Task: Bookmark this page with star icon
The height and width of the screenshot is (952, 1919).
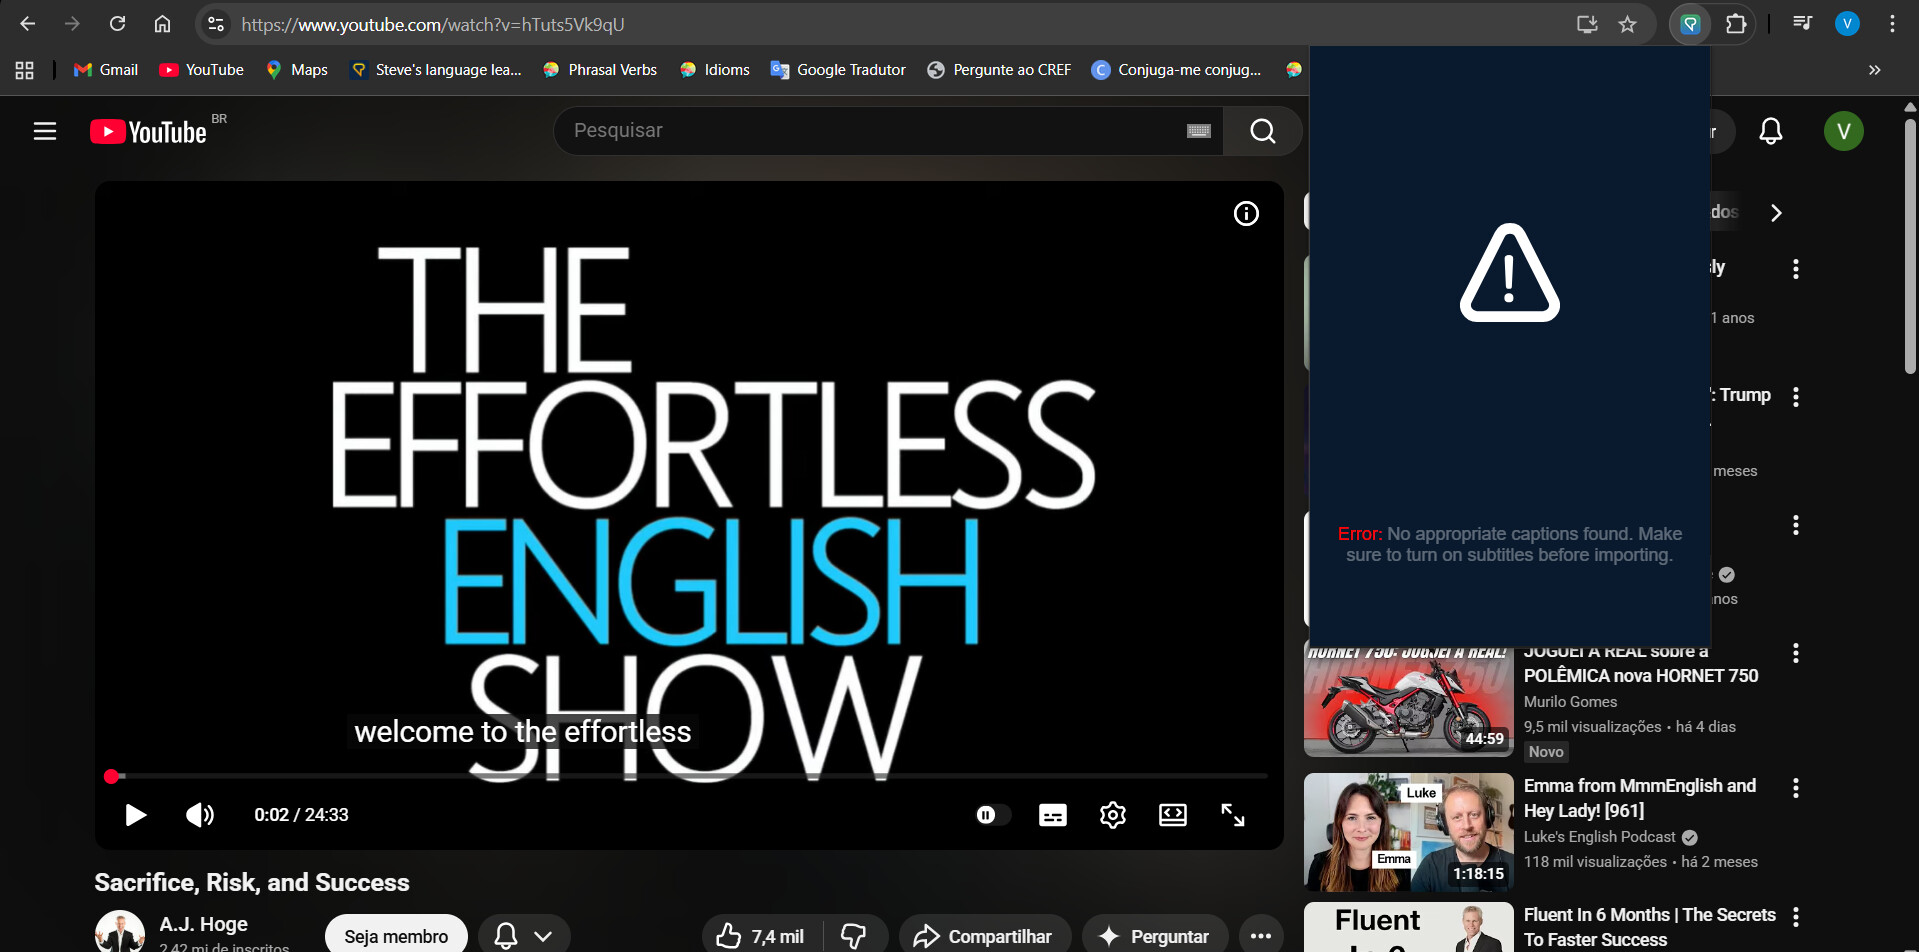Action: pos(1627,24)
